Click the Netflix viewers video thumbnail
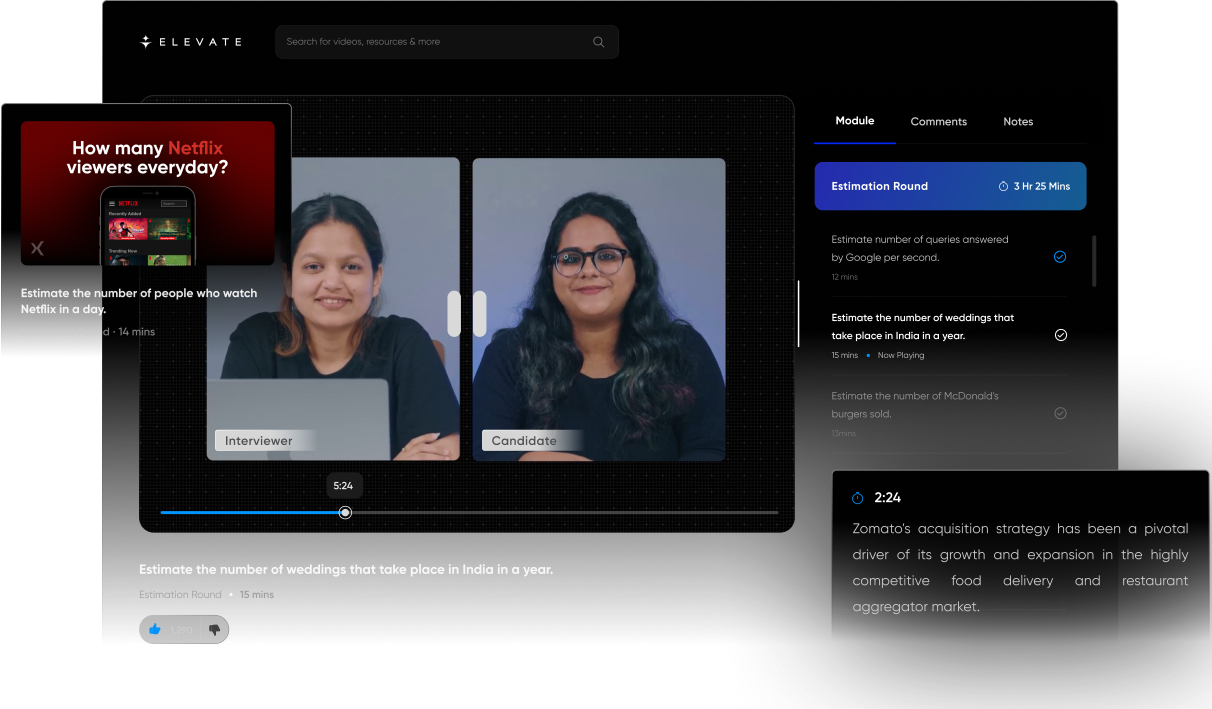 [x=148, y=193]
